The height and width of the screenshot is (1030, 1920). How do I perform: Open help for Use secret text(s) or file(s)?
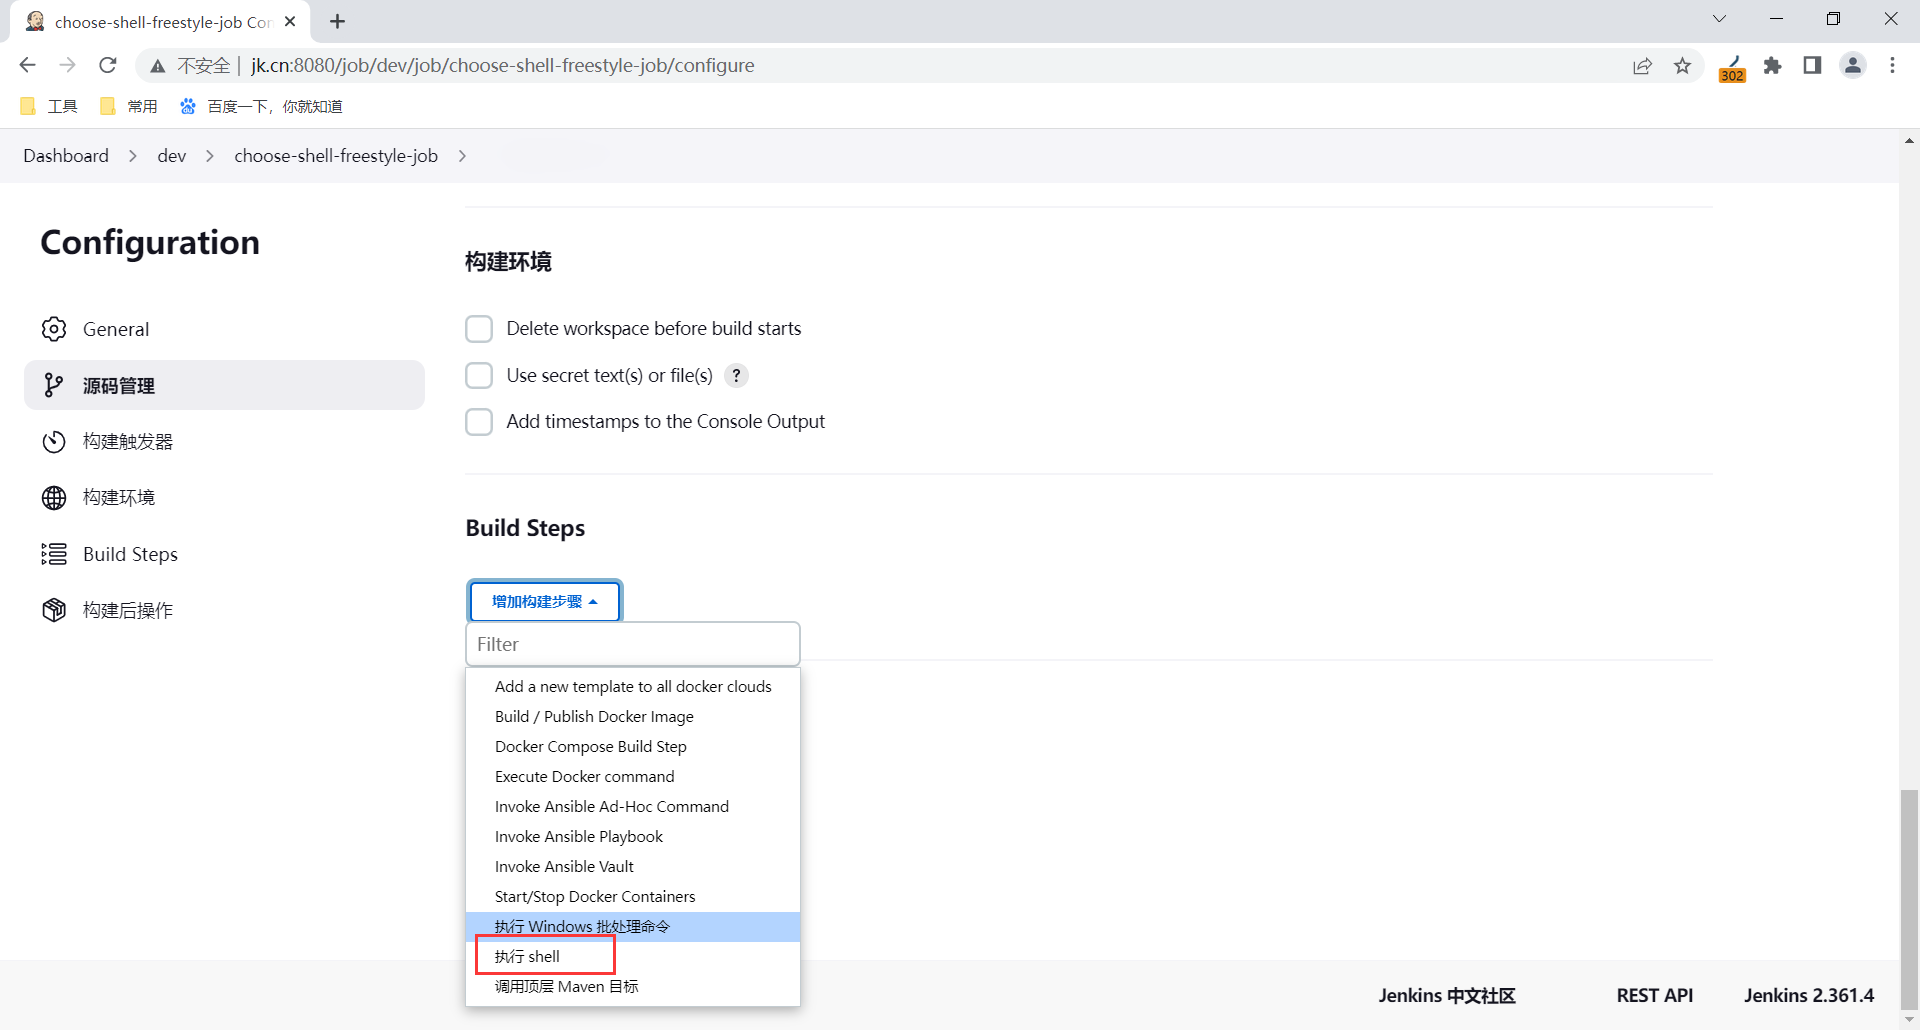point(736,375)
